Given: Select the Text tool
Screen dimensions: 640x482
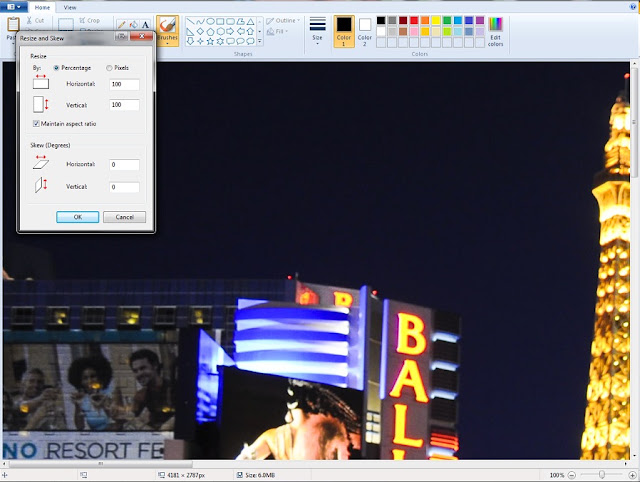Looking at the screenshot, I should pos(145,25).
